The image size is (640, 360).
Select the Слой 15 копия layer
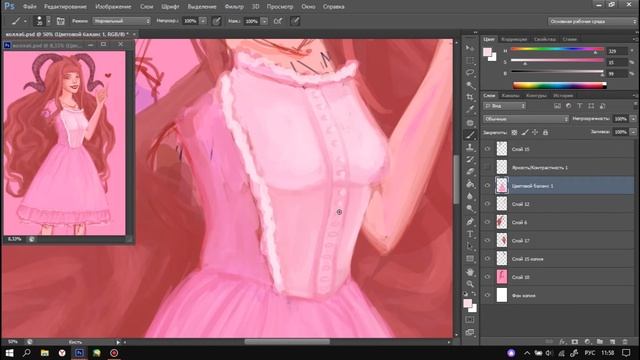tap(558, 259)
